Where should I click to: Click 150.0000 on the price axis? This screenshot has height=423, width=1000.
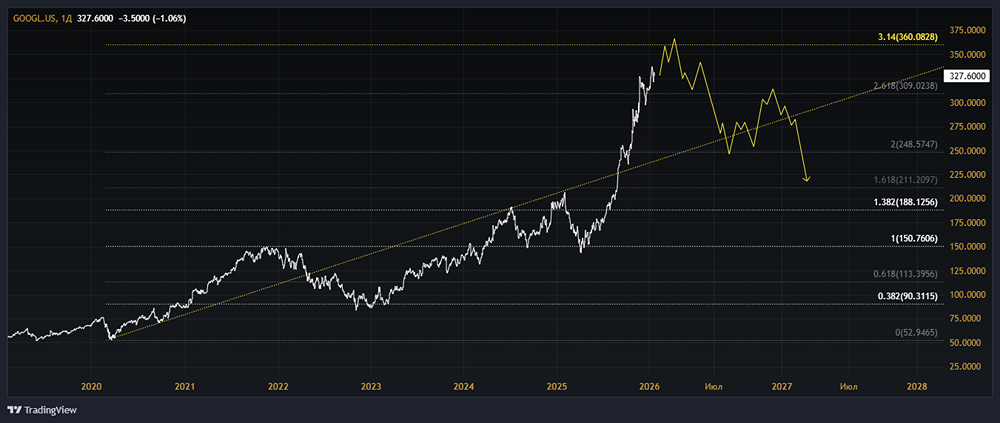(965, 247)
